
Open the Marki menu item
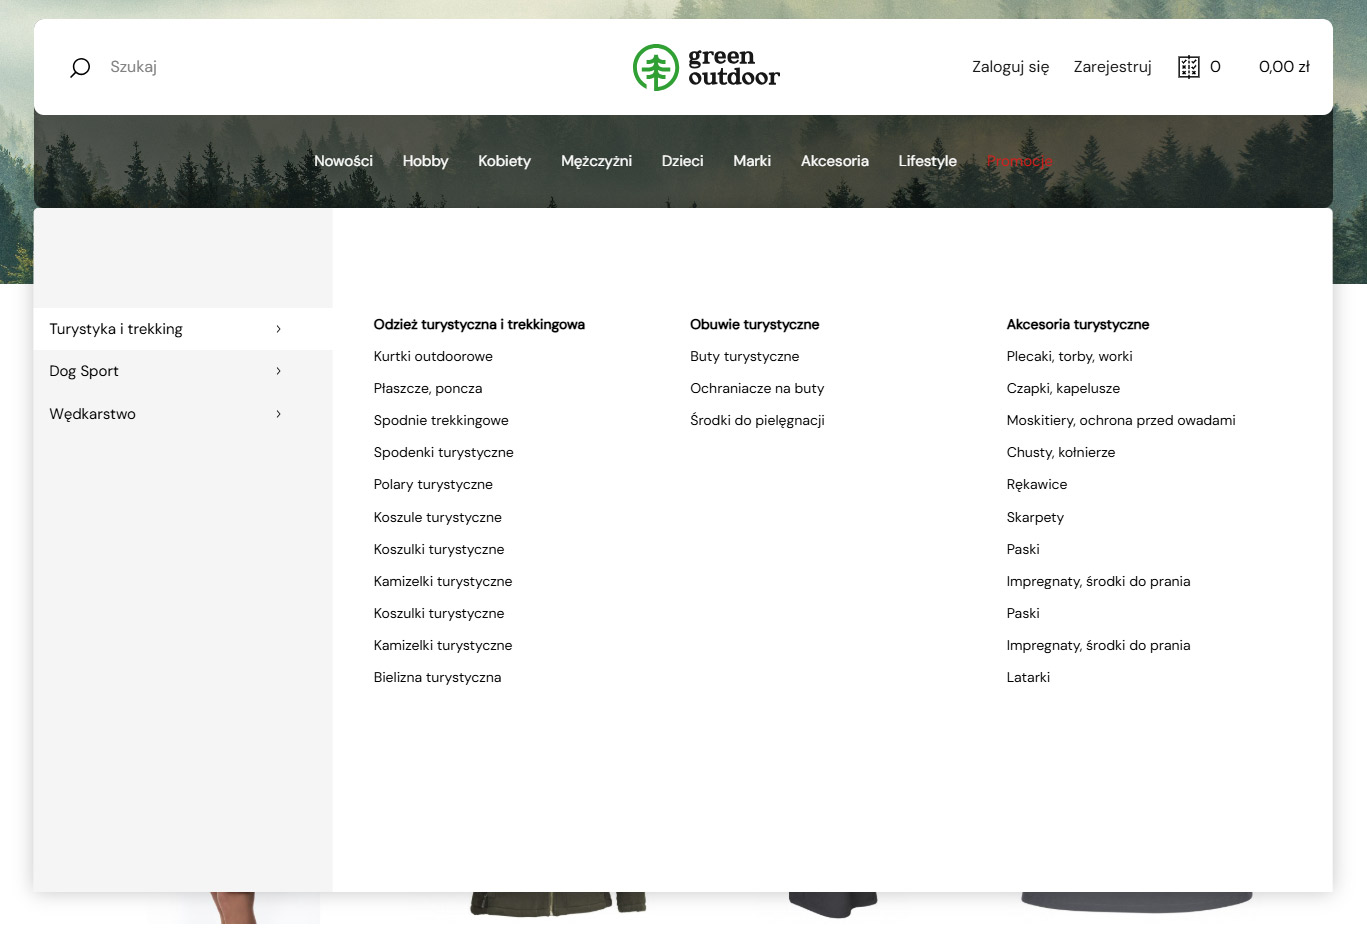coord(752,161)
